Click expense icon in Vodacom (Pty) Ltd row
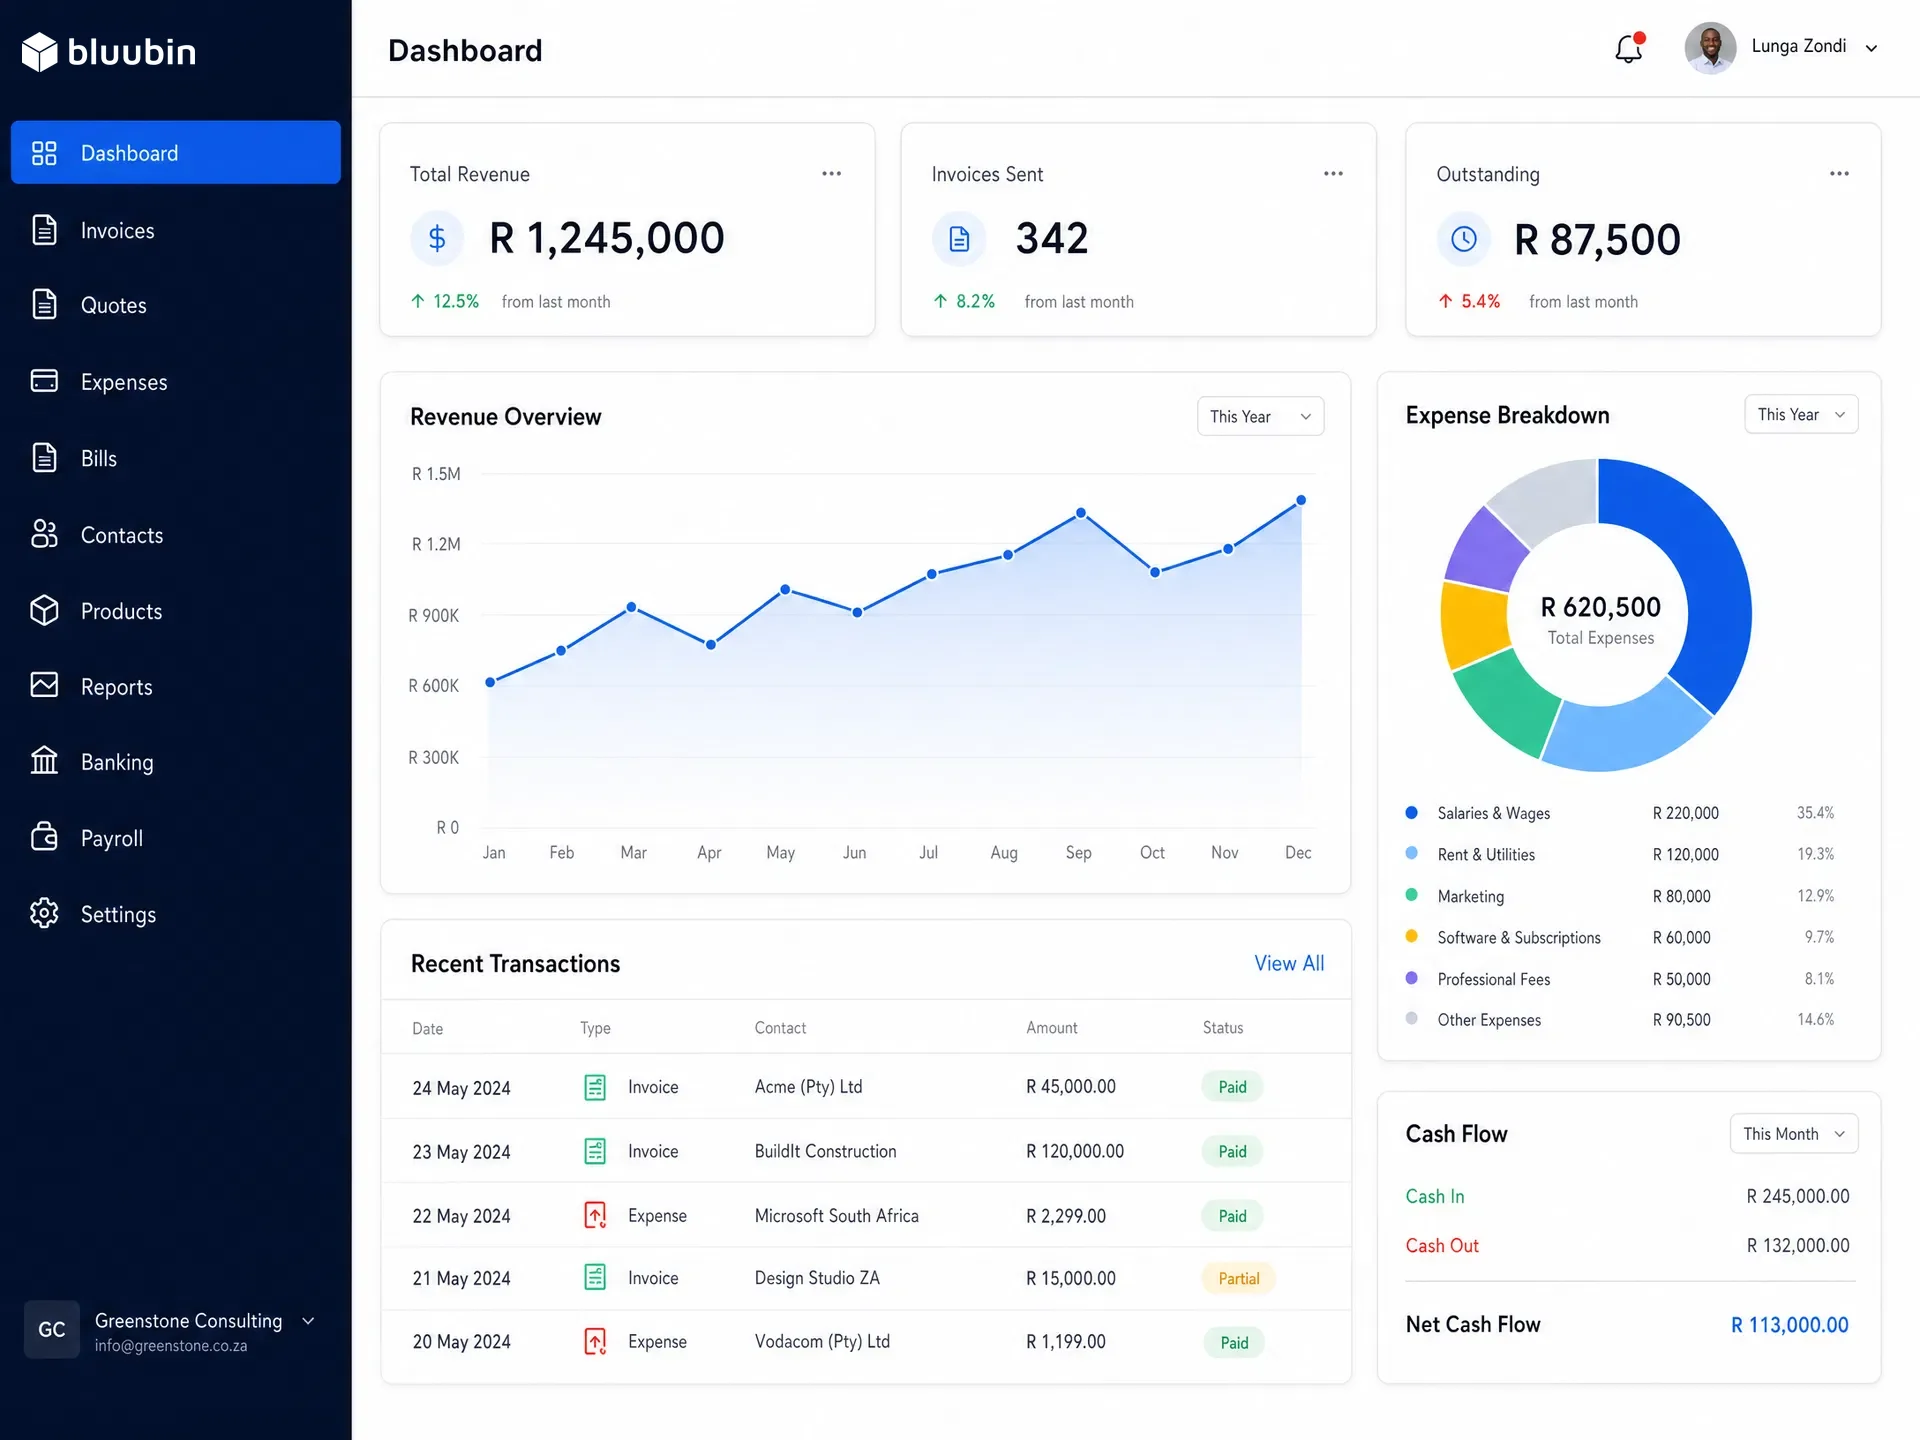This screenshot has width=1920, height=1440. 595,1341
